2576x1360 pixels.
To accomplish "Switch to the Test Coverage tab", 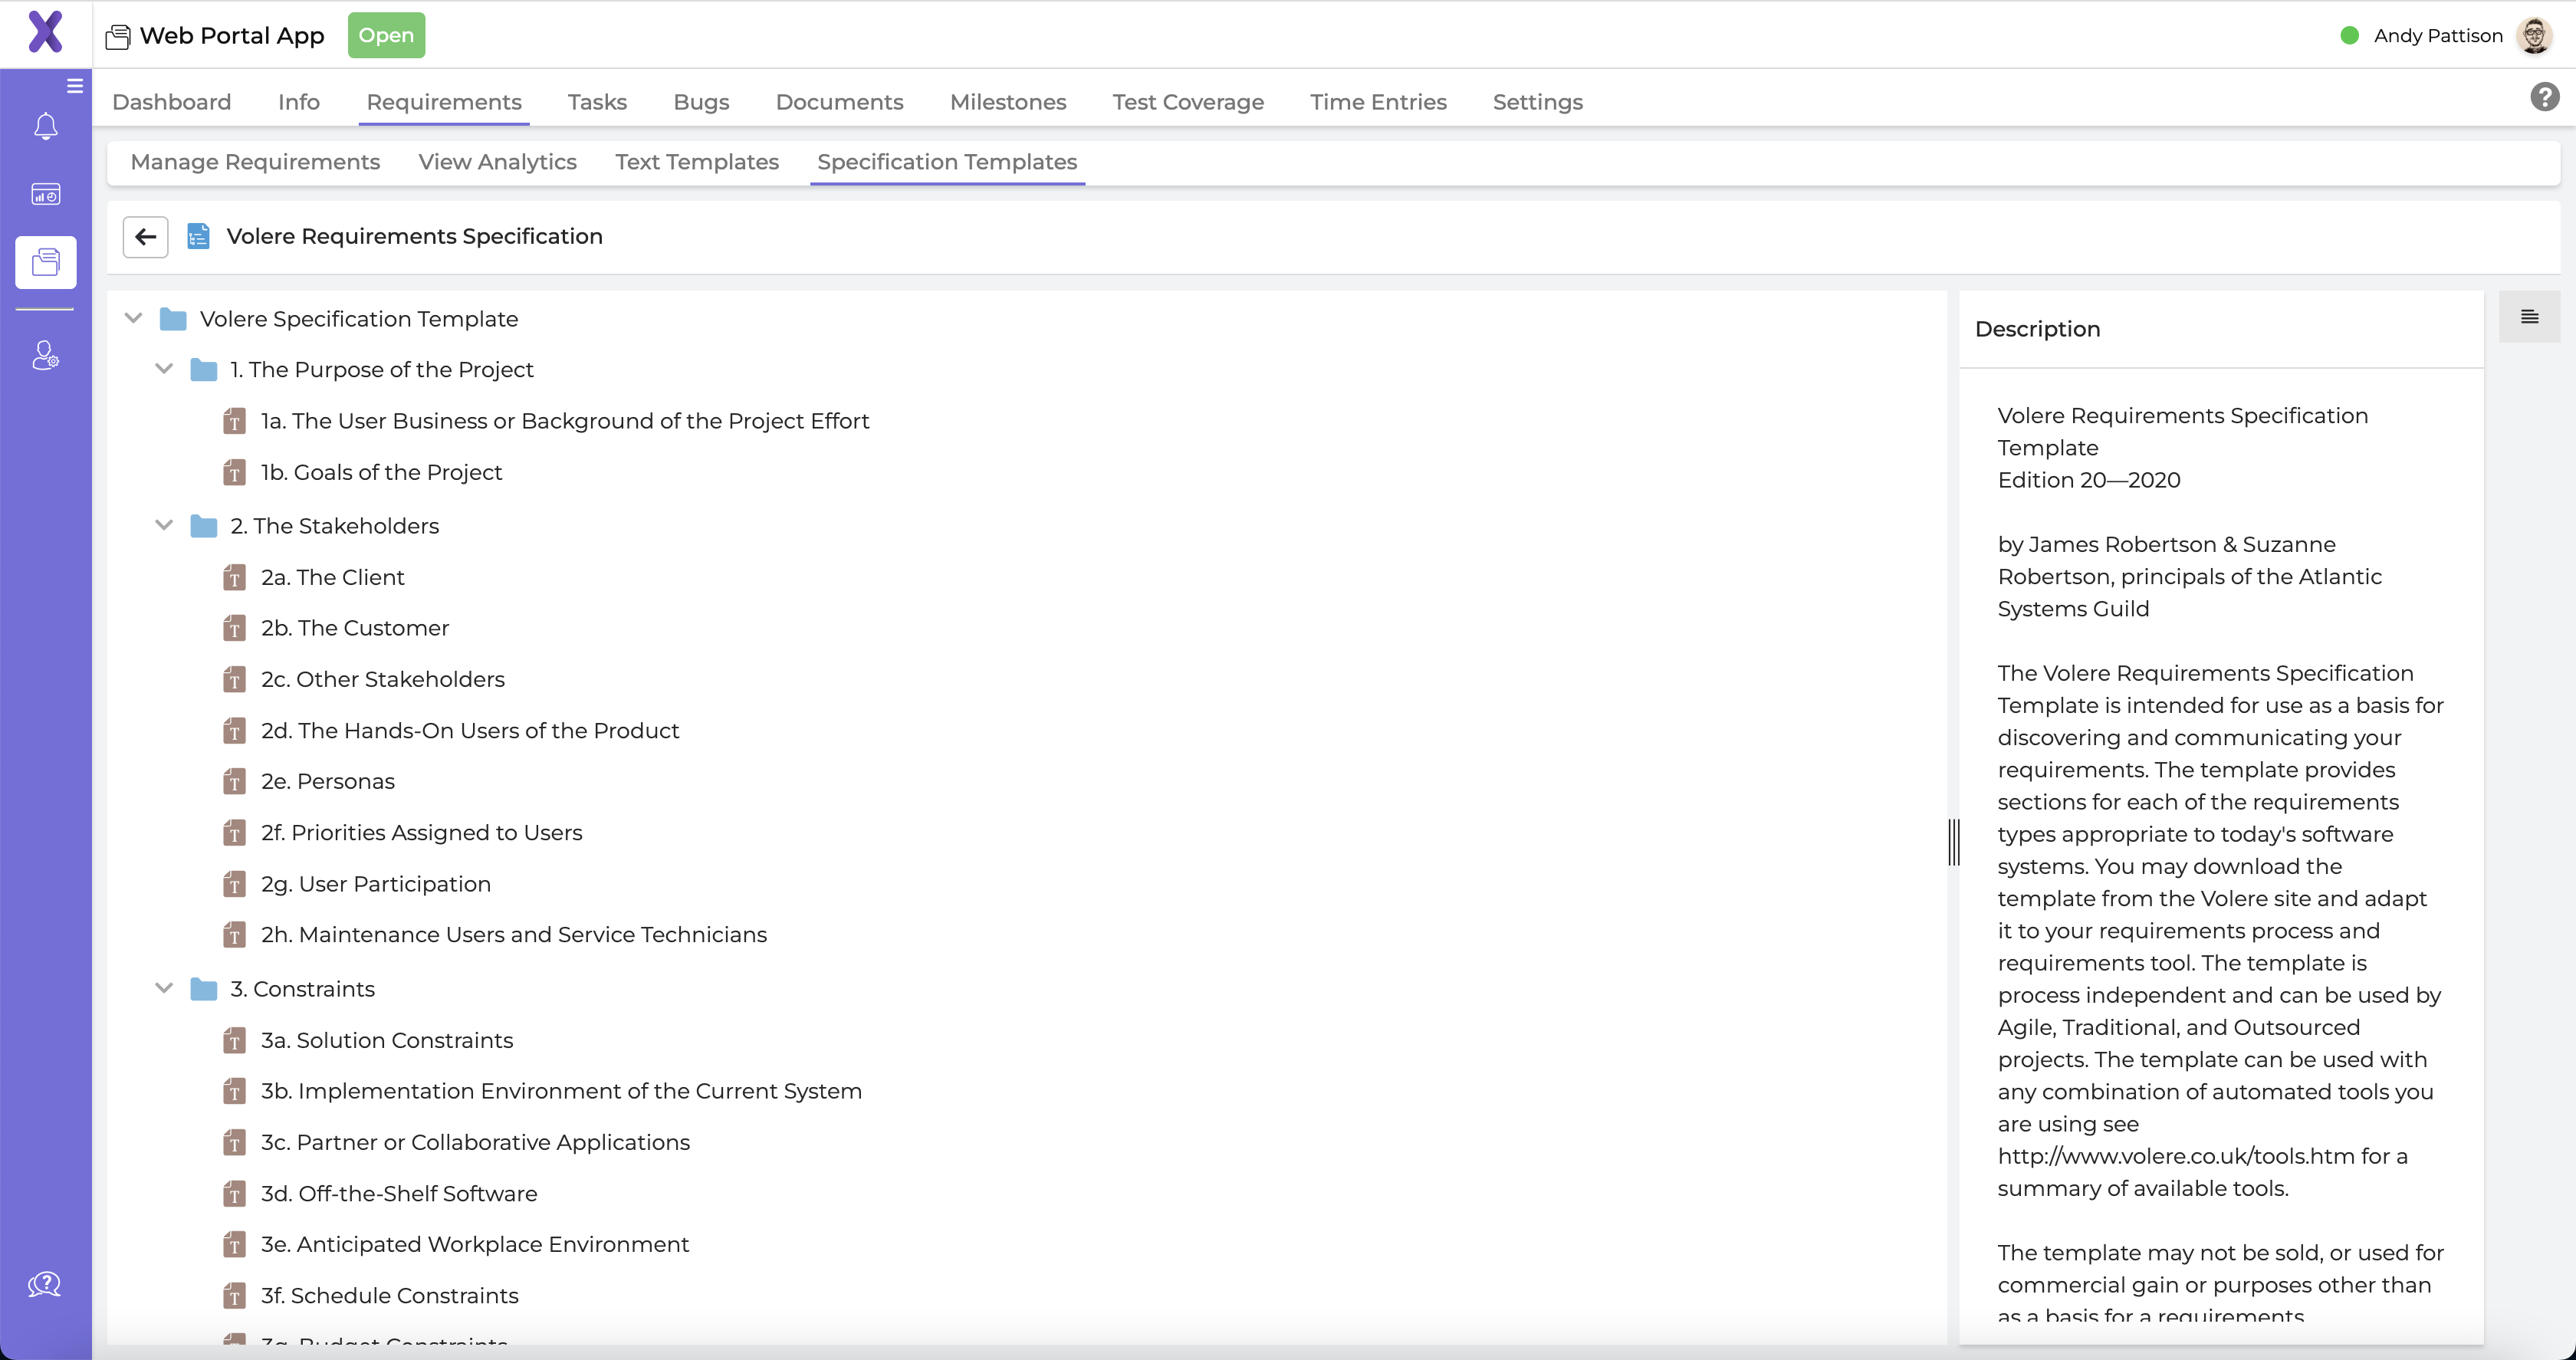I will coord(1188,102).
